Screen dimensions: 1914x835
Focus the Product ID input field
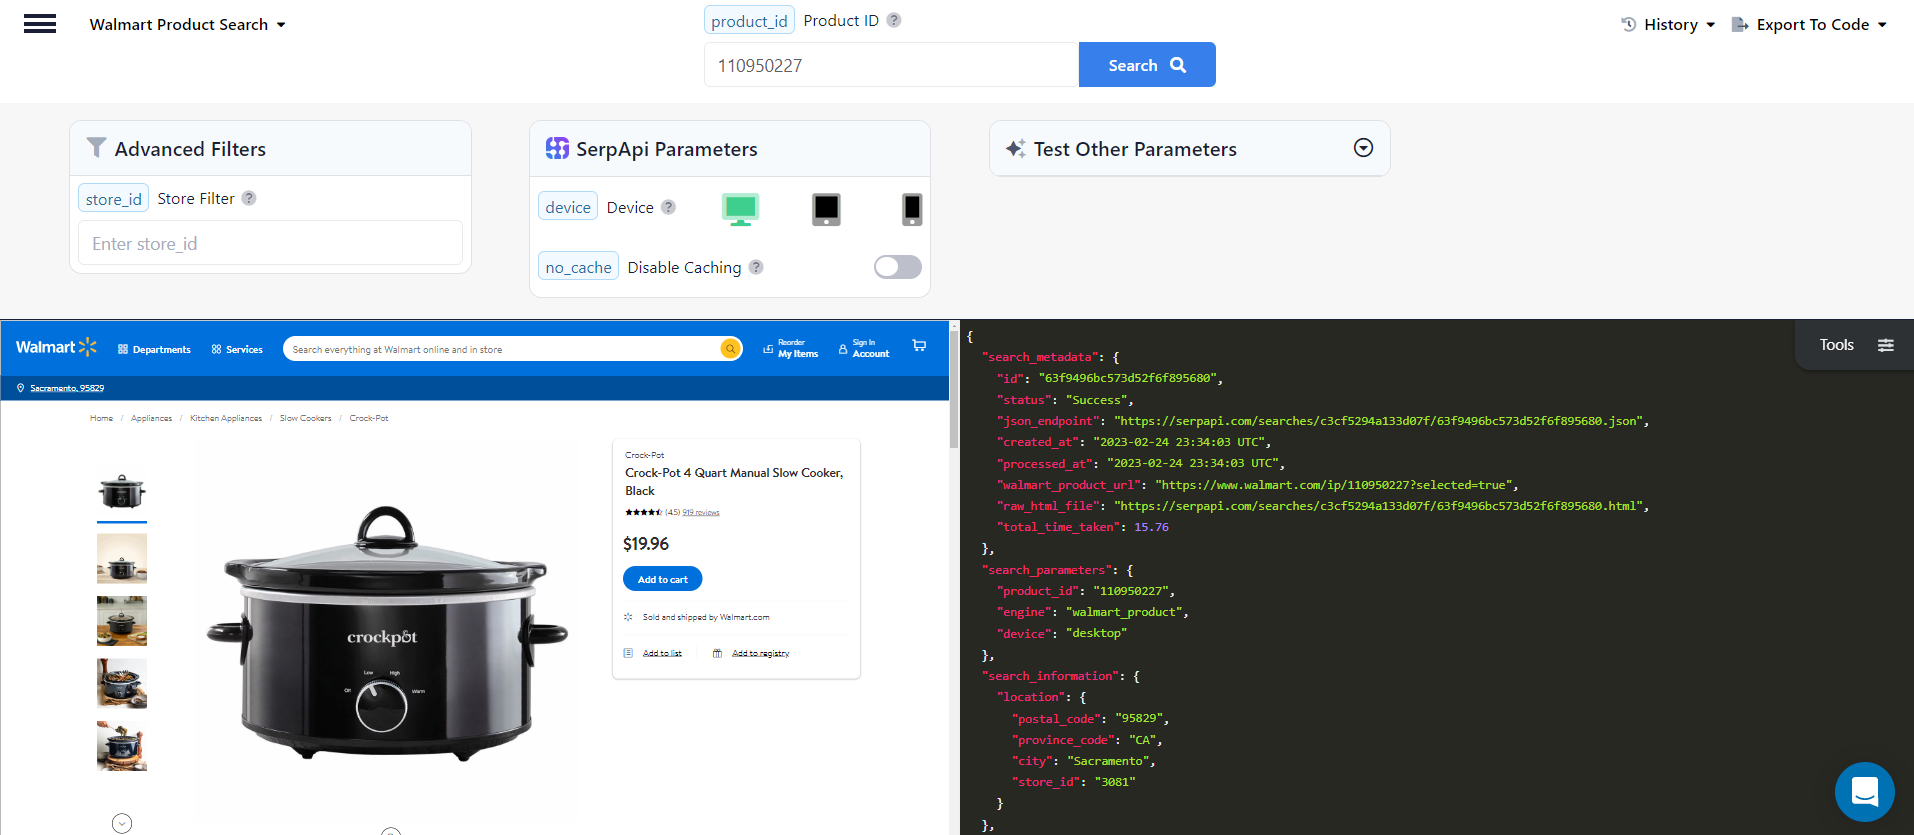coord(891,65)
